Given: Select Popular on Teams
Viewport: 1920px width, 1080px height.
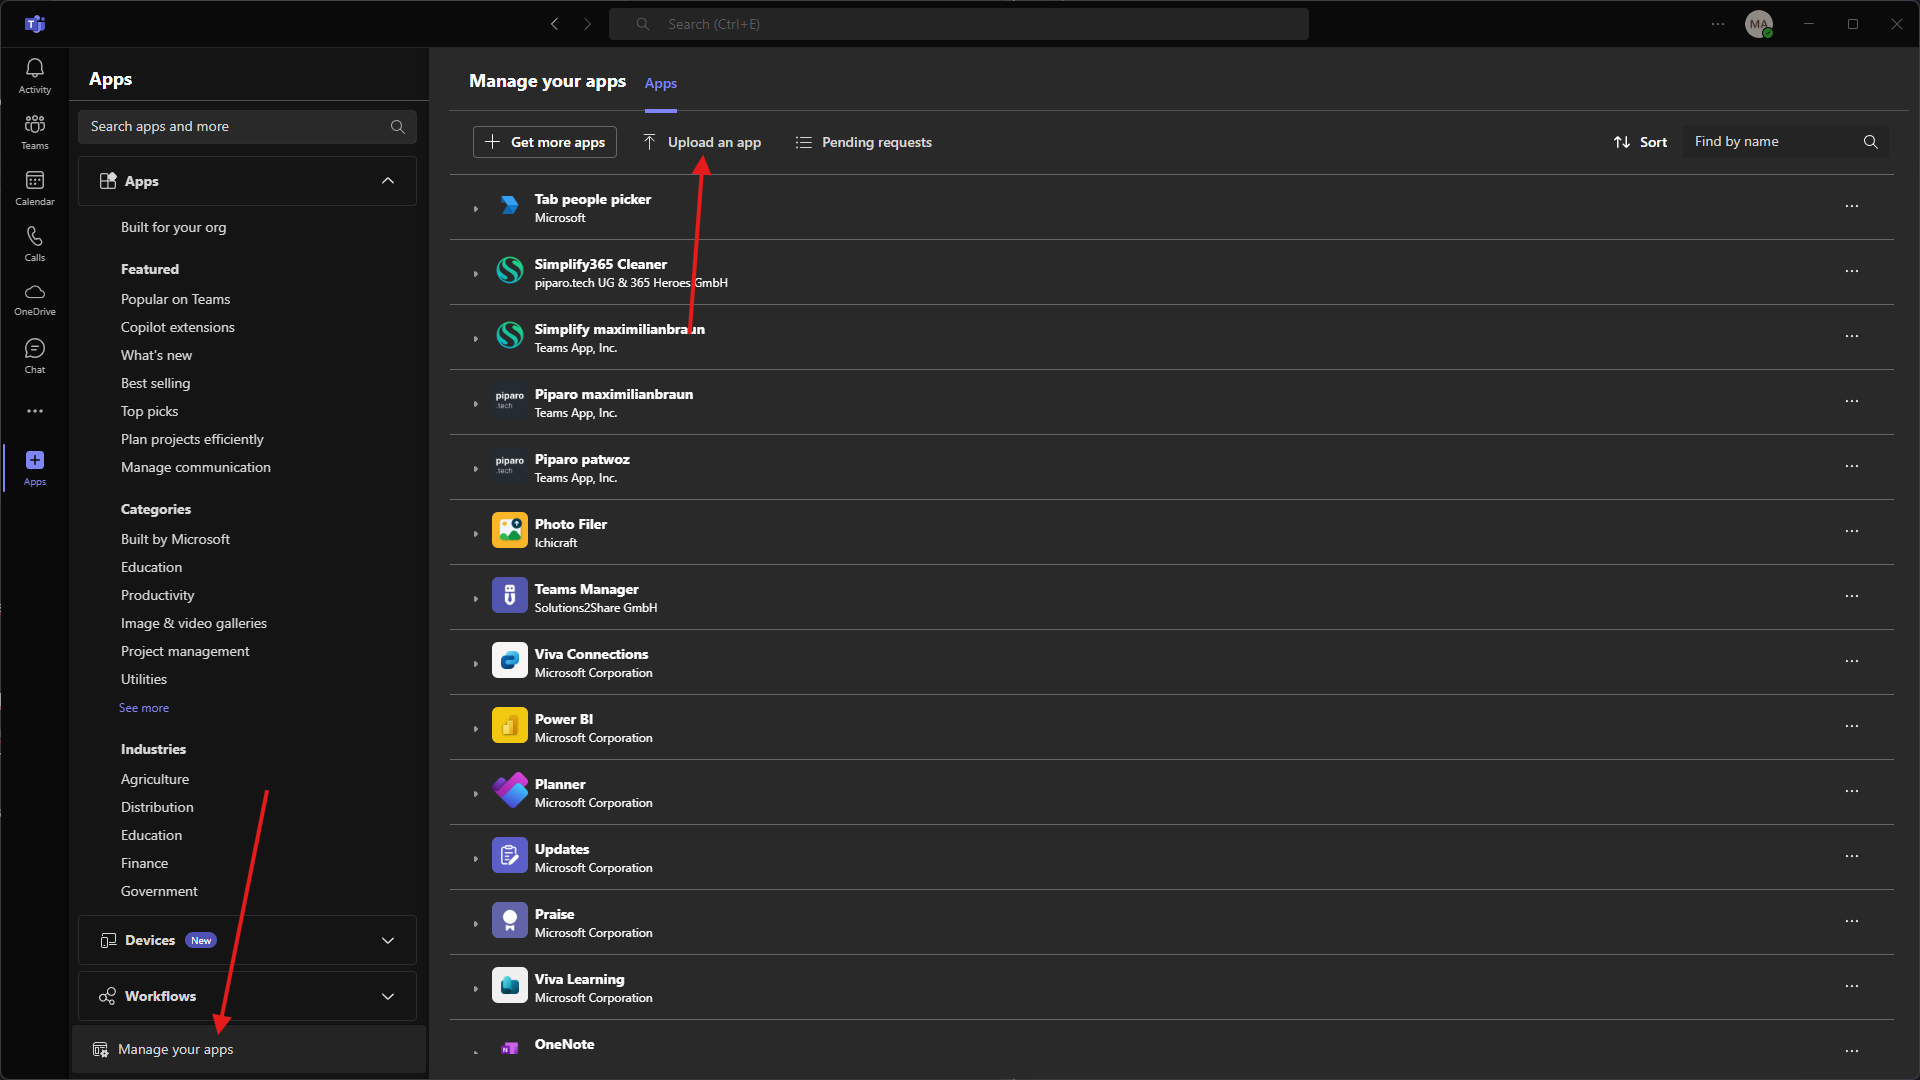Looking at the screenshot, I should tap(176, 300).
